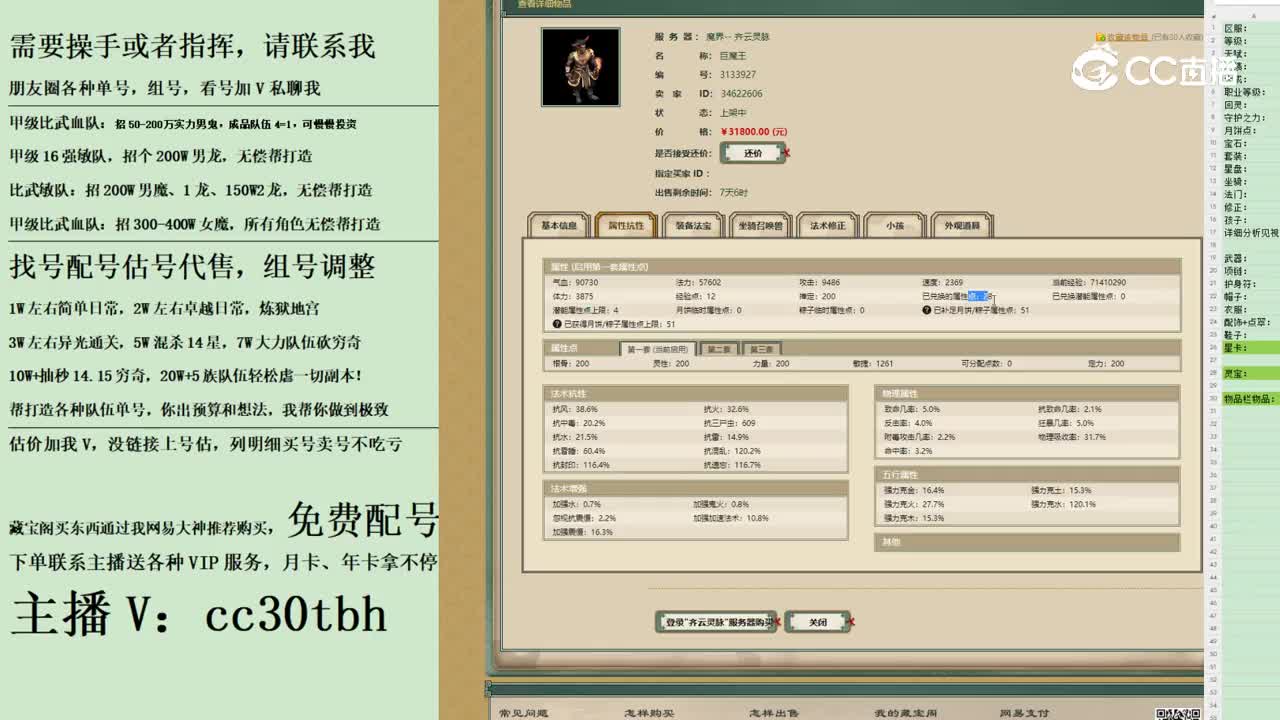
Task: Click the character portrait thumbnail
Action: tap(580, 67)
